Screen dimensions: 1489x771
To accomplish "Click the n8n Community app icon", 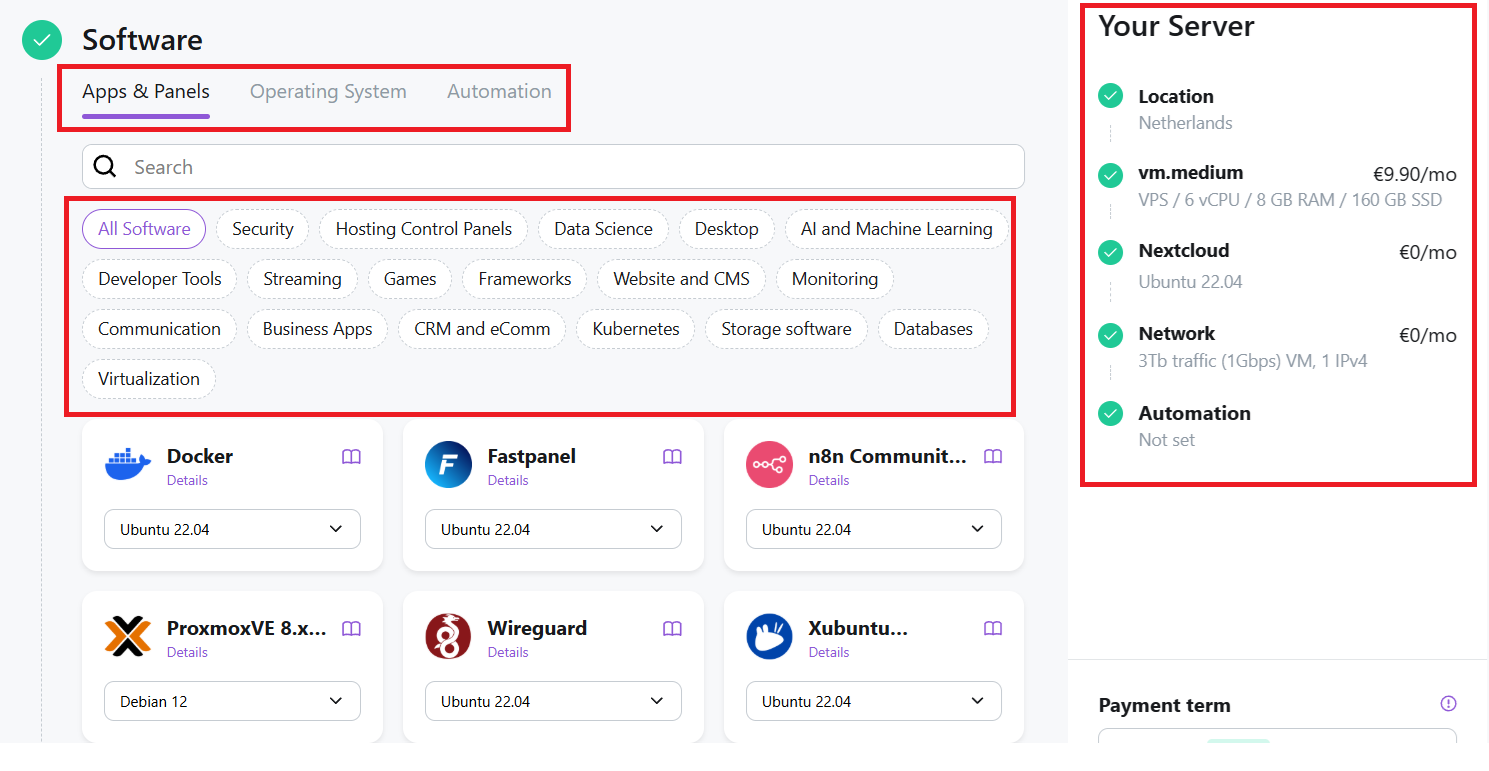I will (769, 466).
